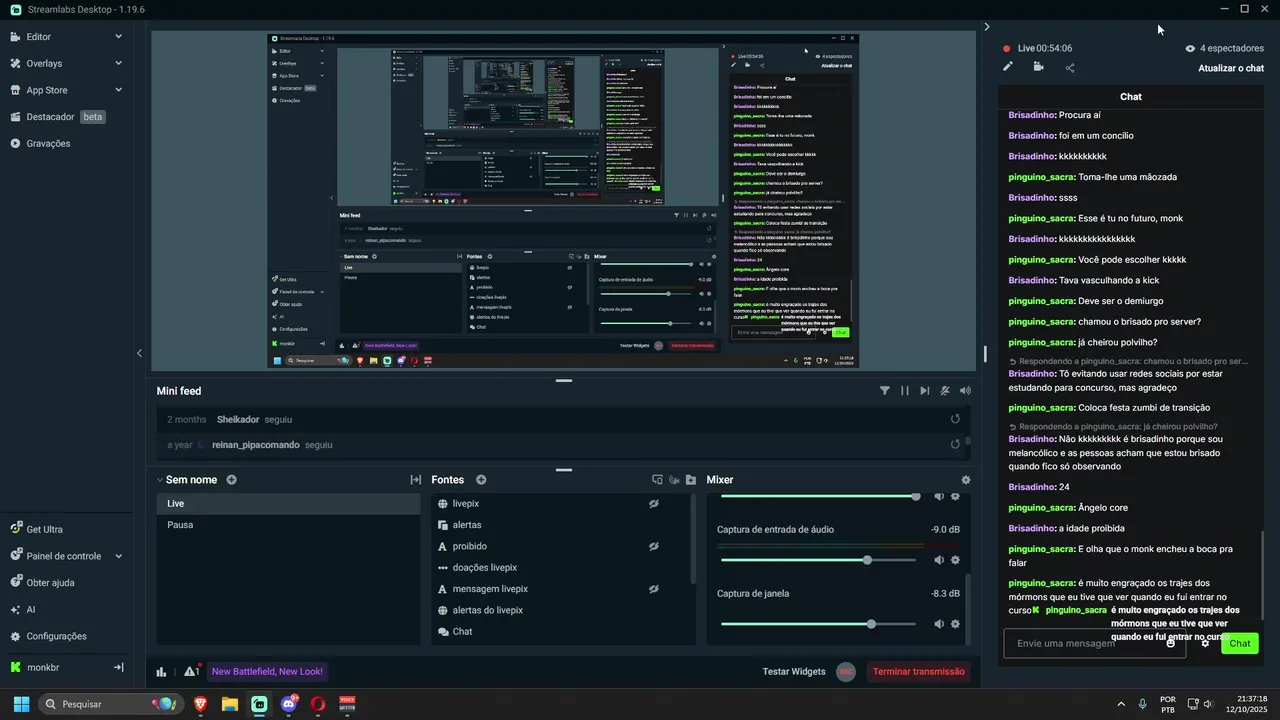Replay the reinan_pipacomando follow alert
This screenshot has width=1280, height=720.
[955, 444]
